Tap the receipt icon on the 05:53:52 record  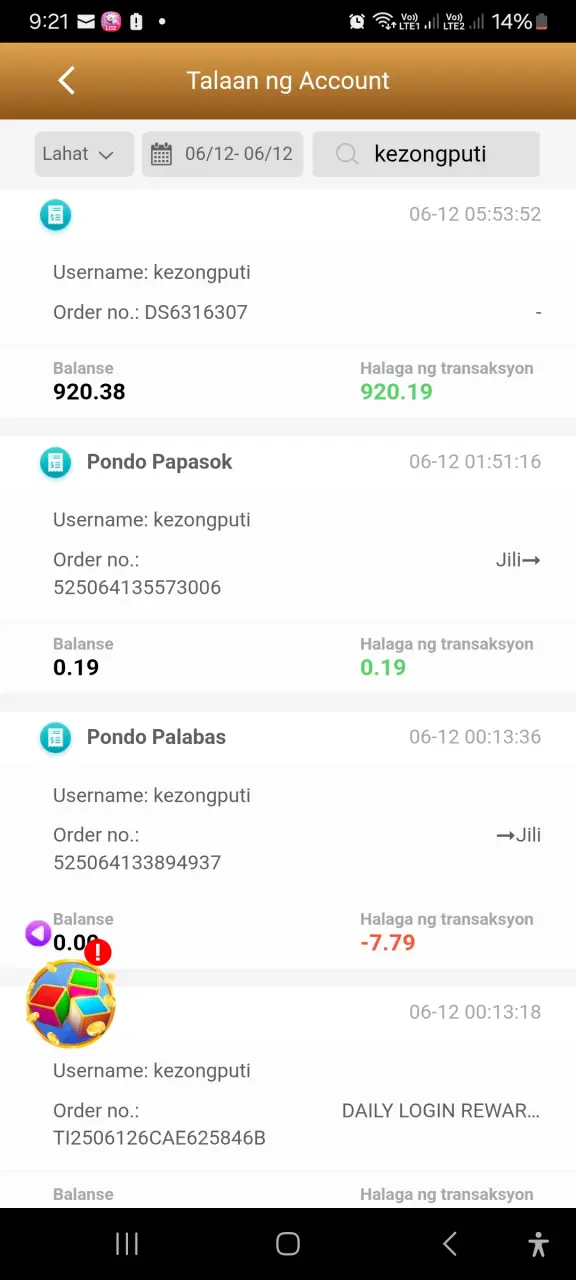coord(55,215)
